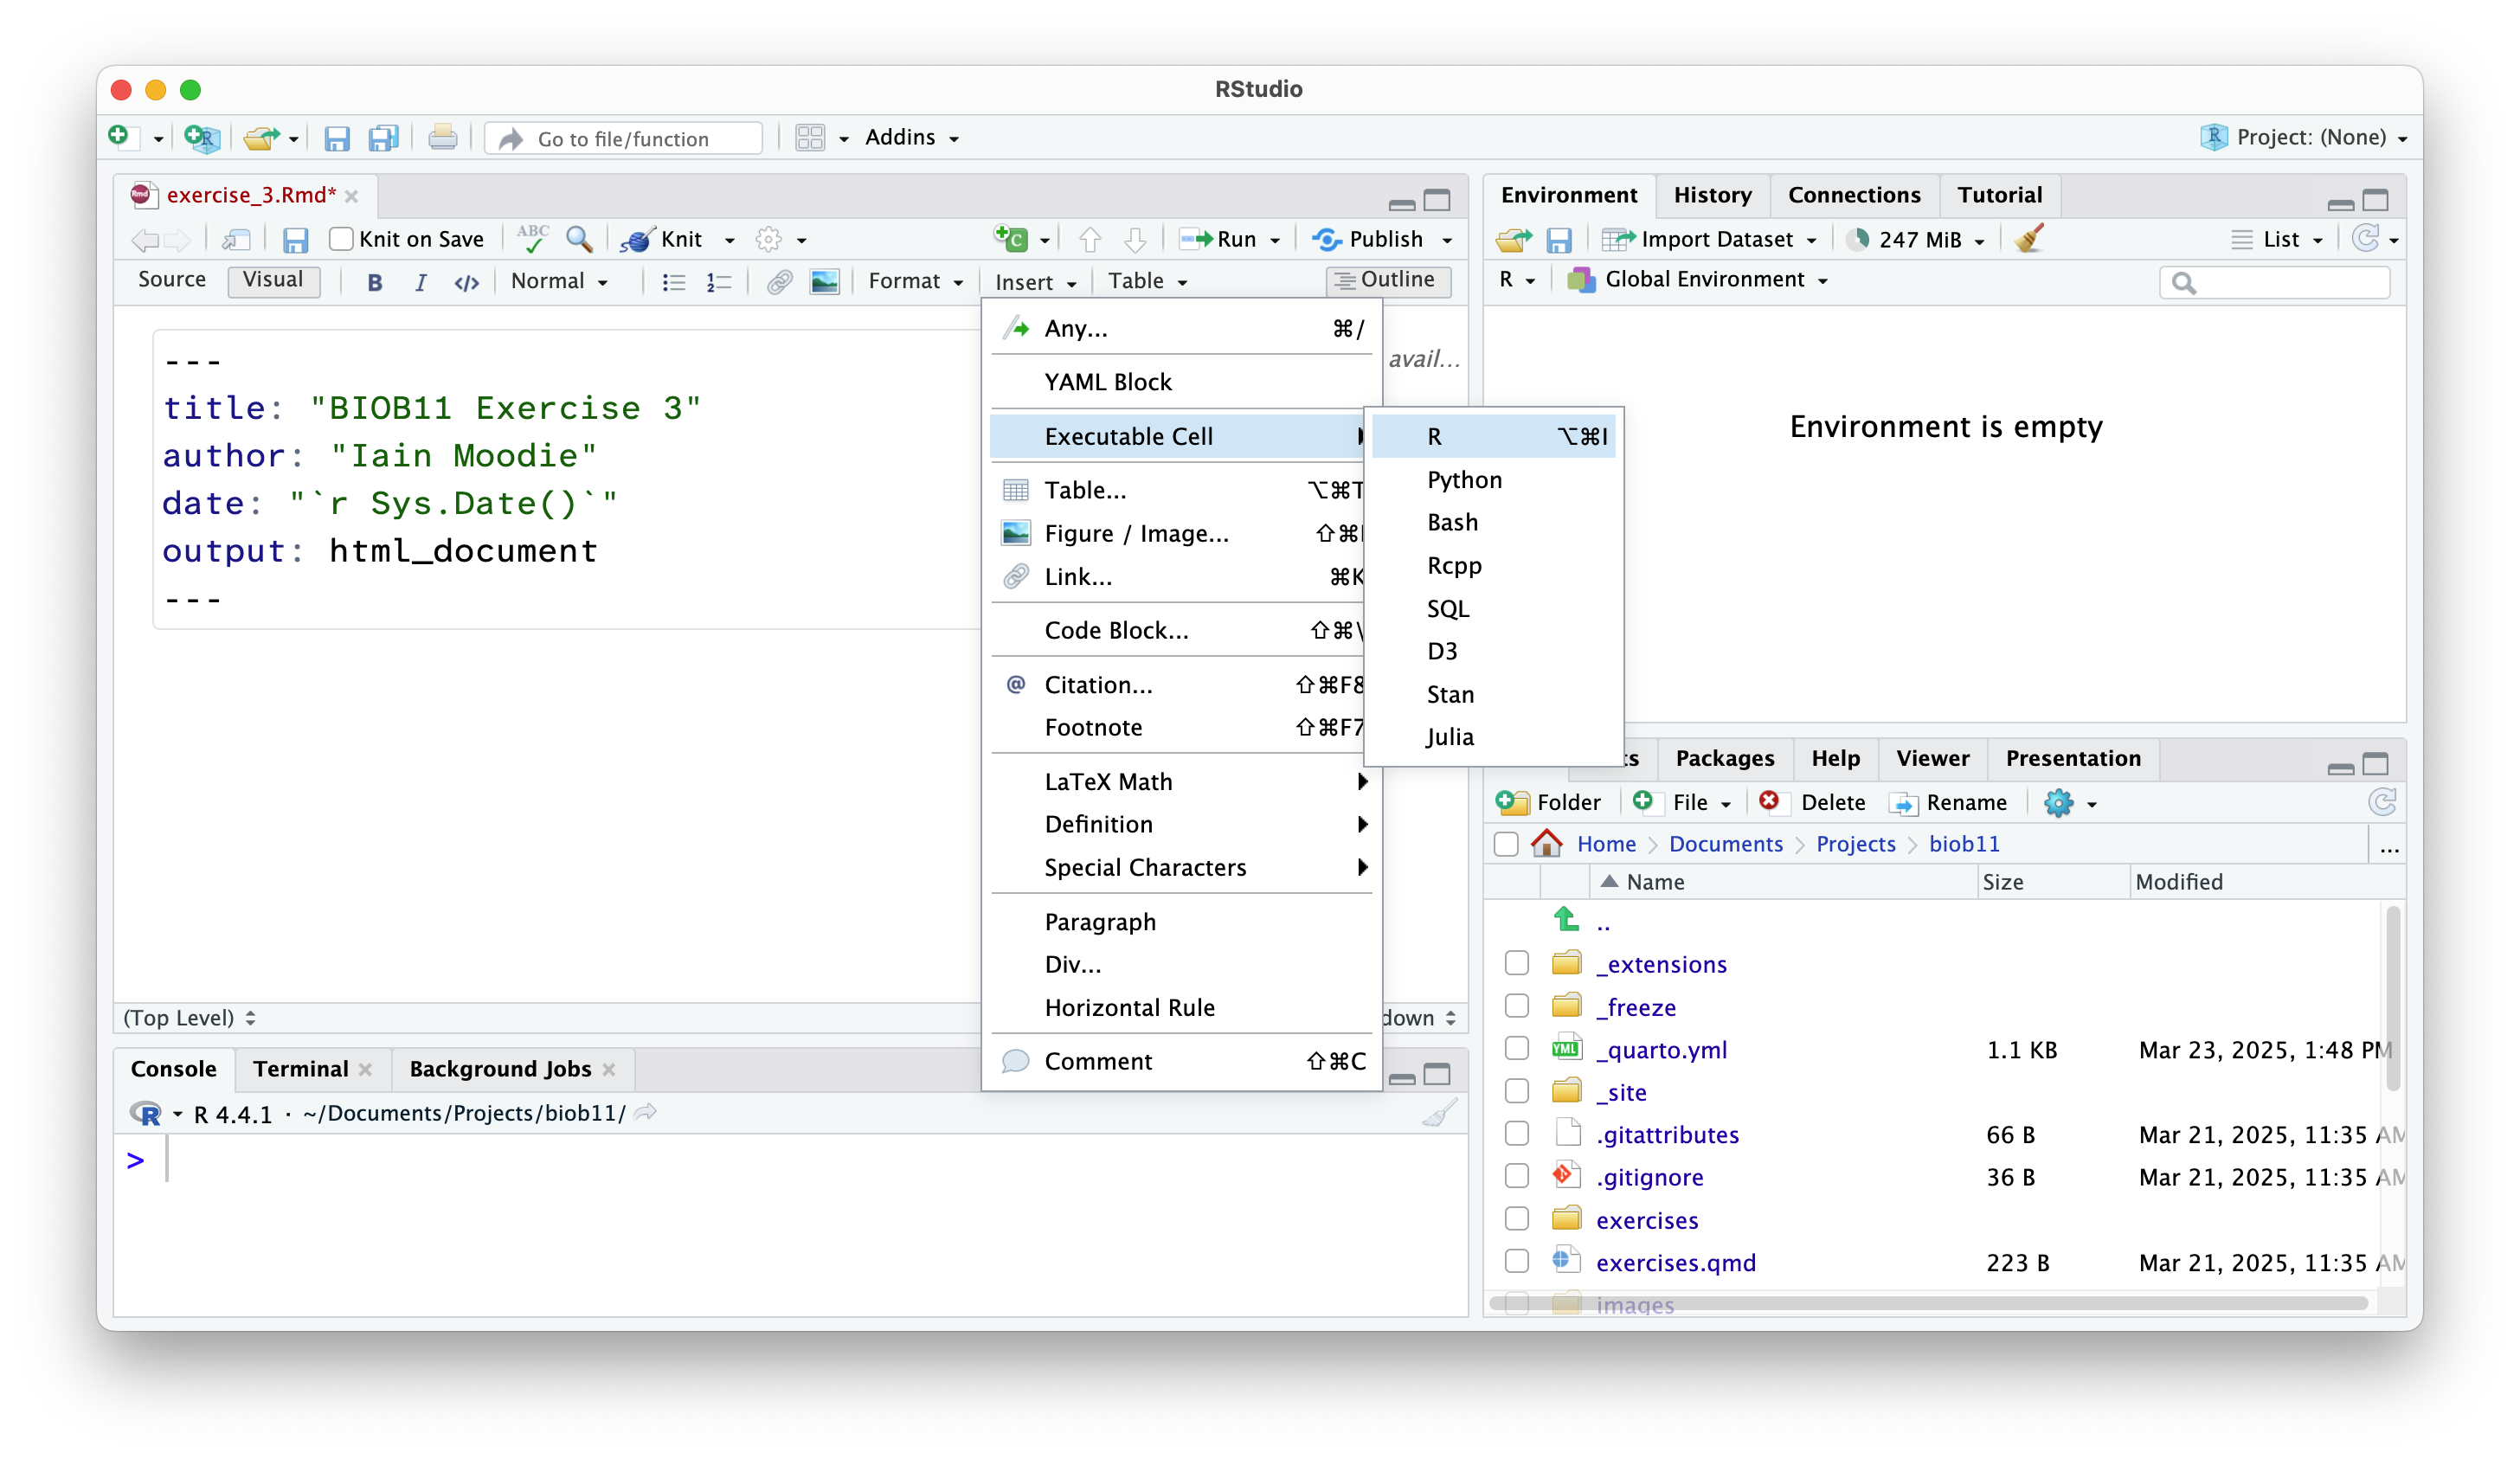Viewport: 2520px width, 1459px height.
Task: Click the broom icon to clear the environment
Action: click(2029, 239)
